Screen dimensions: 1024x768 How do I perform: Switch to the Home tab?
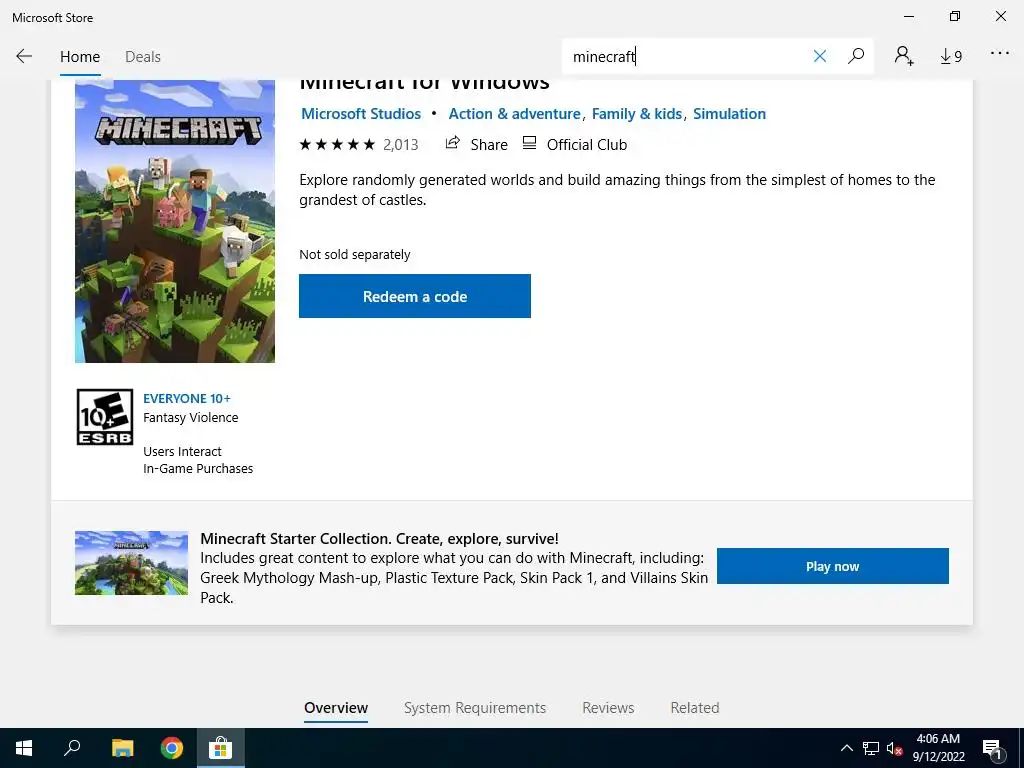80,57
